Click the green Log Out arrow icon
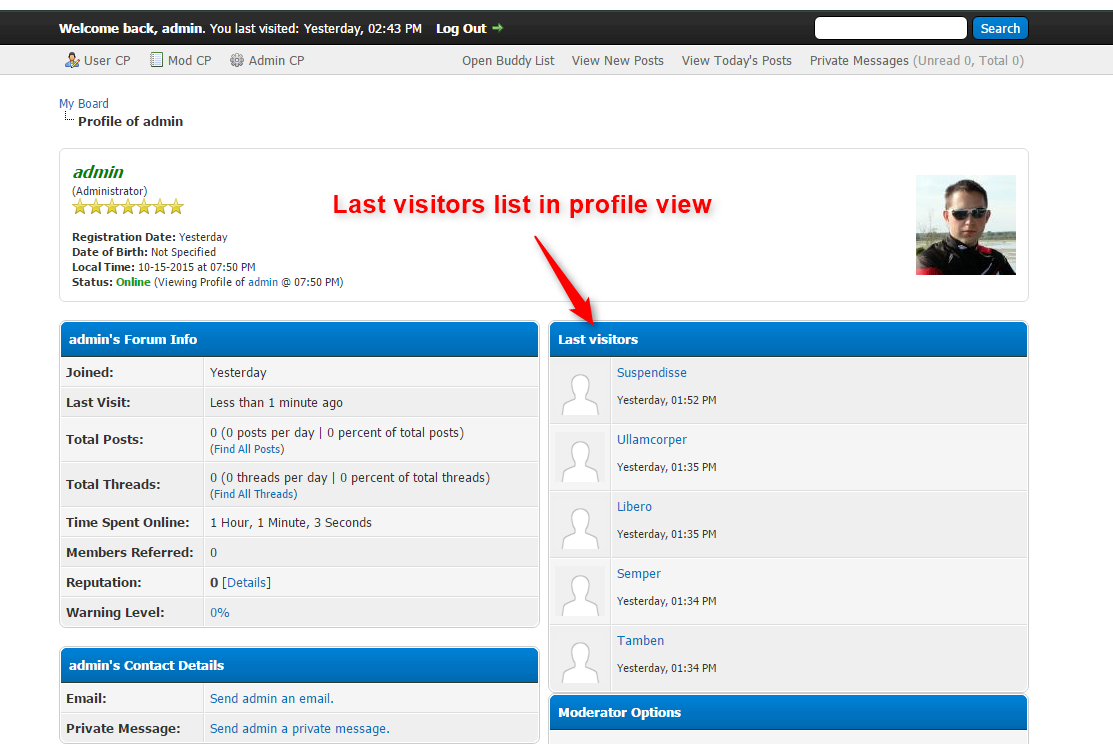 pos(498,28)
